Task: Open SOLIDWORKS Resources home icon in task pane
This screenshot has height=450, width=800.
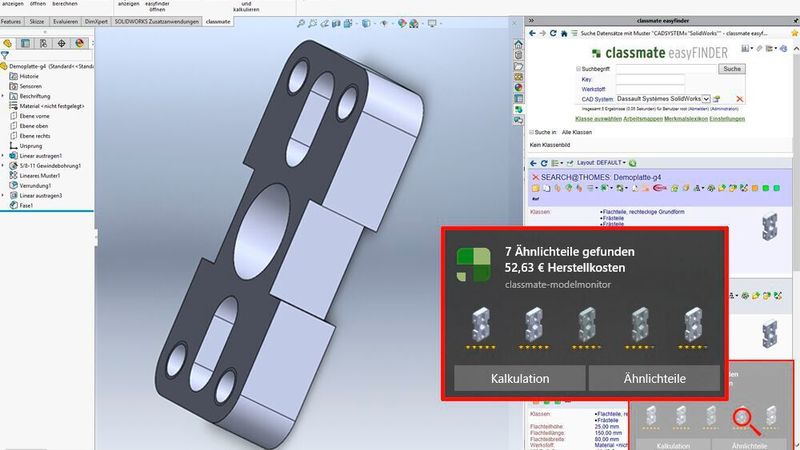Action: coord(518,44)
